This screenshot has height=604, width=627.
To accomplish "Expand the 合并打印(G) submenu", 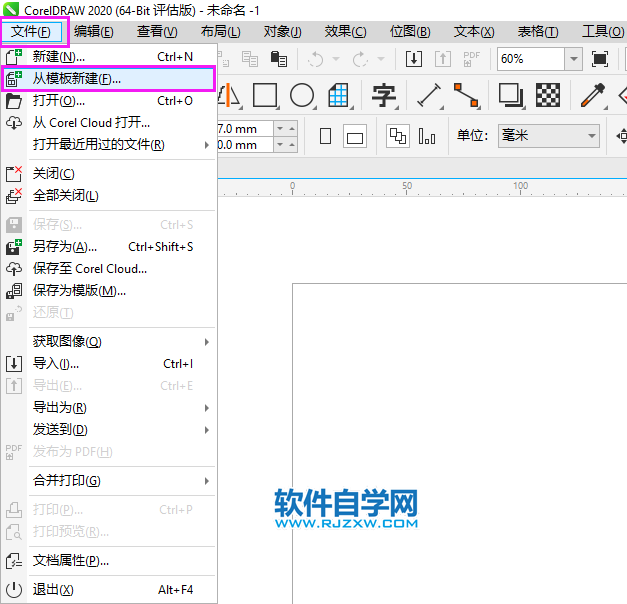I will click(x=109, y=480).
